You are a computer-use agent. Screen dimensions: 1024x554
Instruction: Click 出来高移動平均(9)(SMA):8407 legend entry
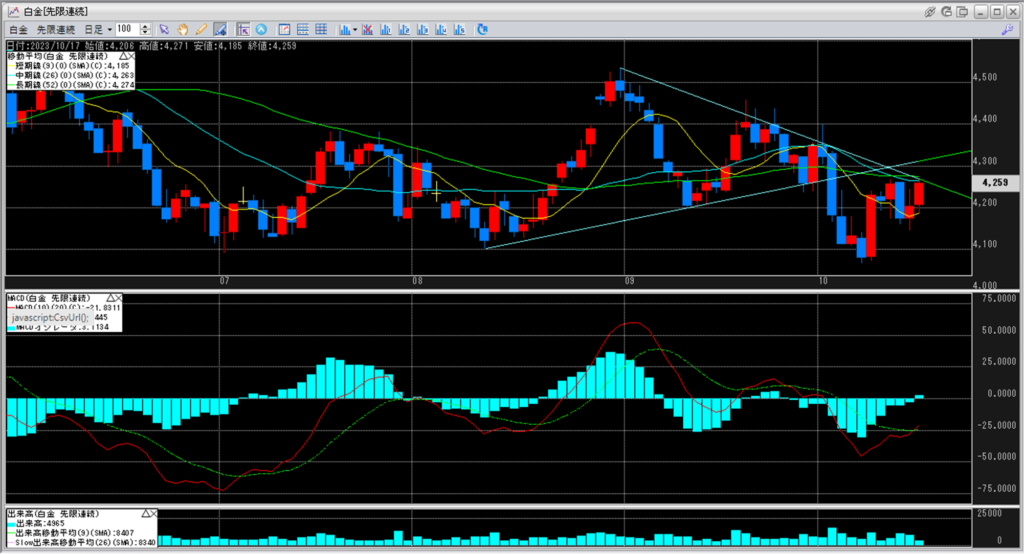(71, 533)
